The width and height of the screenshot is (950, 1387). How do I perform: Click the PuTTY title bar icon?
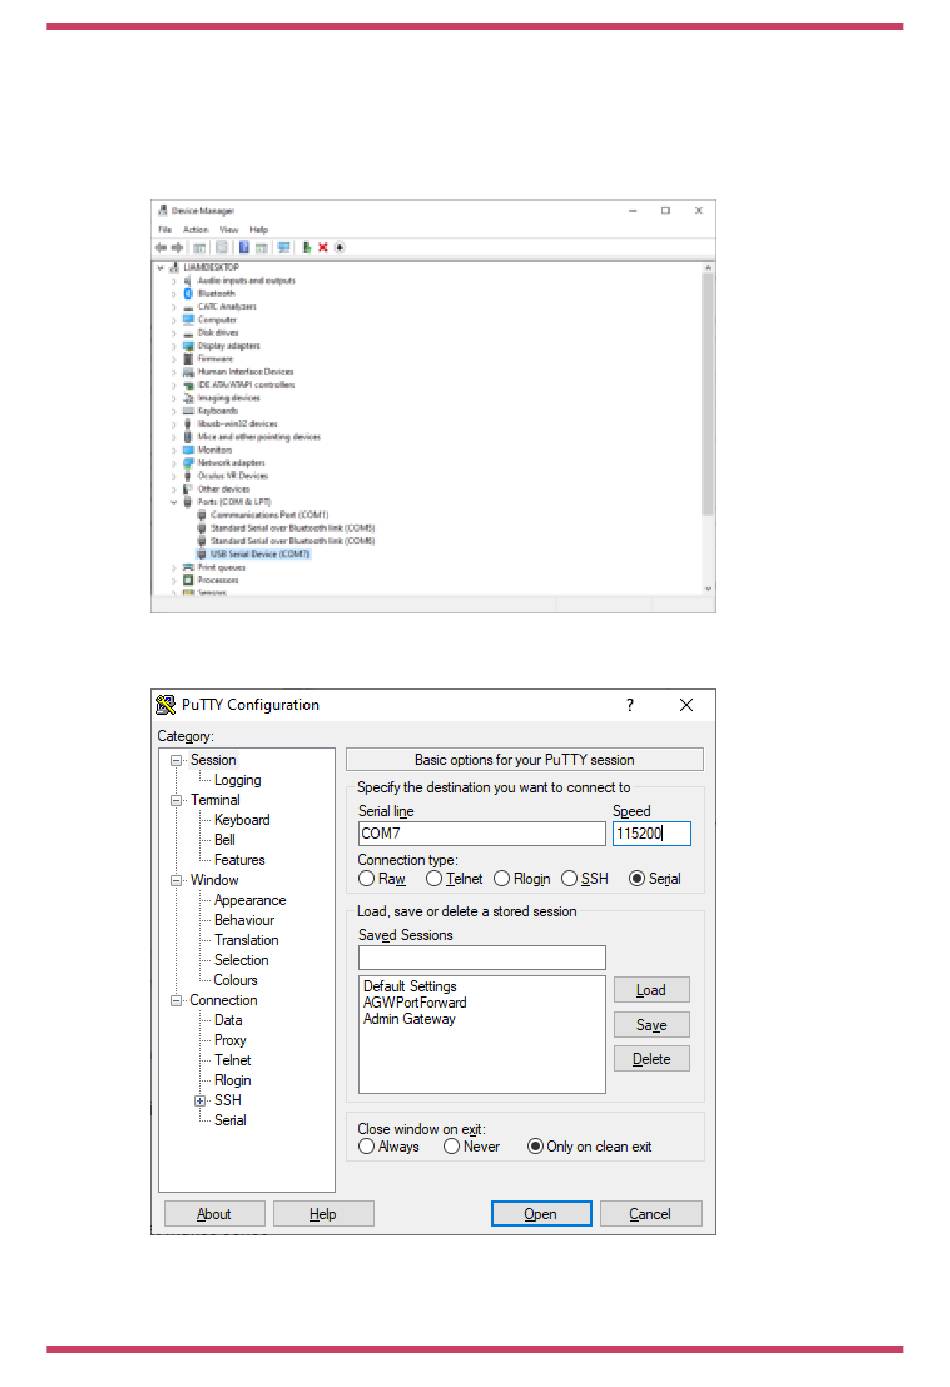[x=166, y=705]
